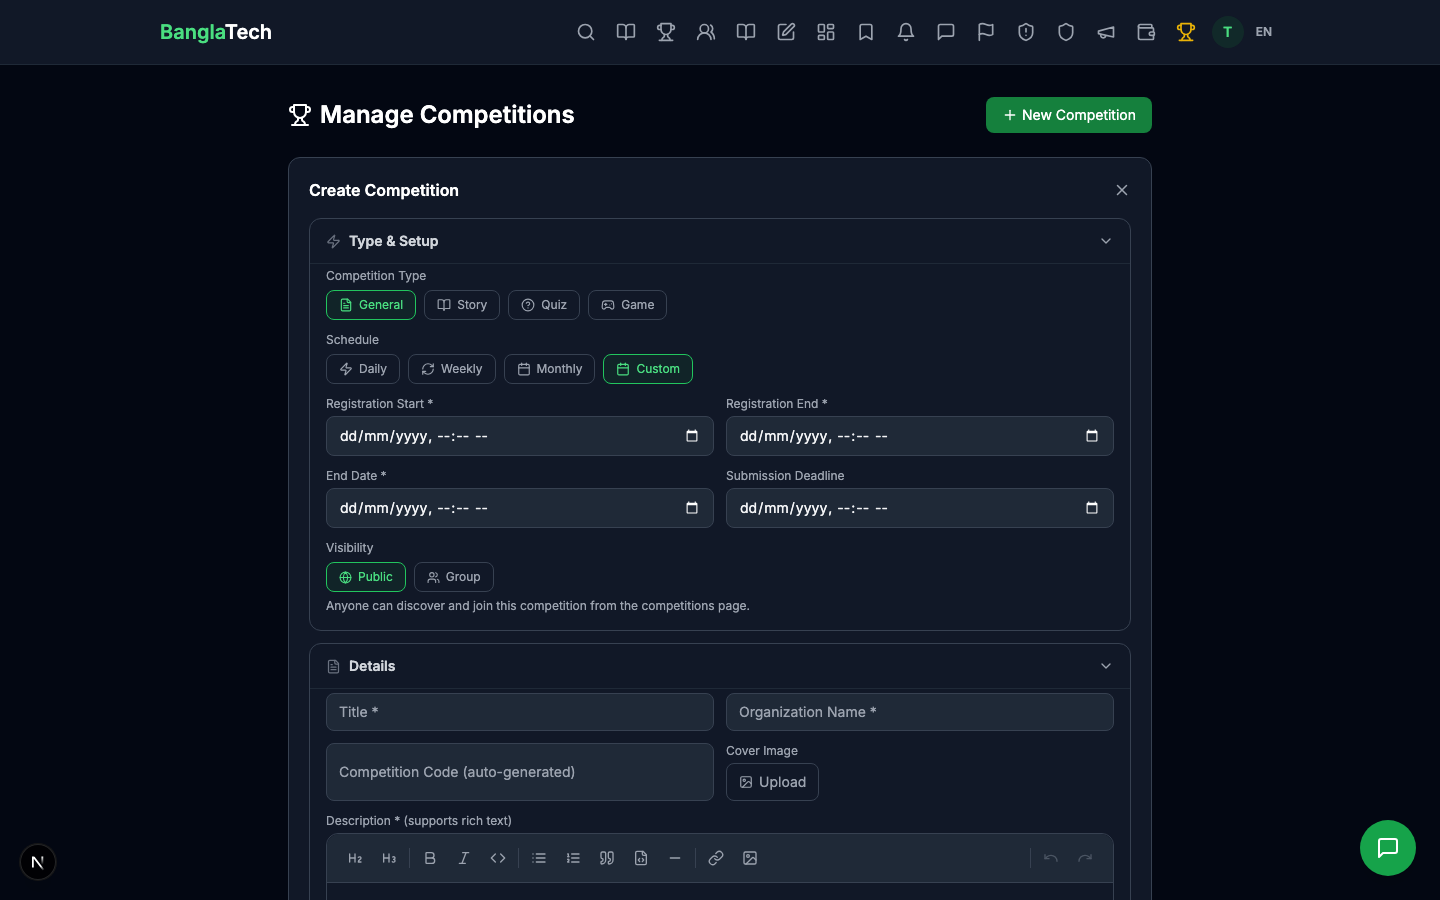Select the Quiz competition type

[x=544, y=305]
